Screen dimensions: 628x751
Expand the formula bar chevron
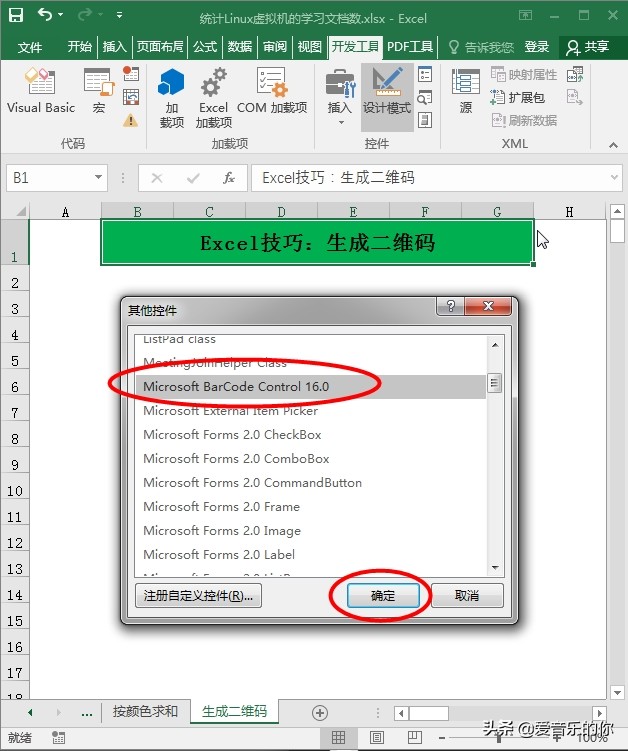(x=614, y=178)
